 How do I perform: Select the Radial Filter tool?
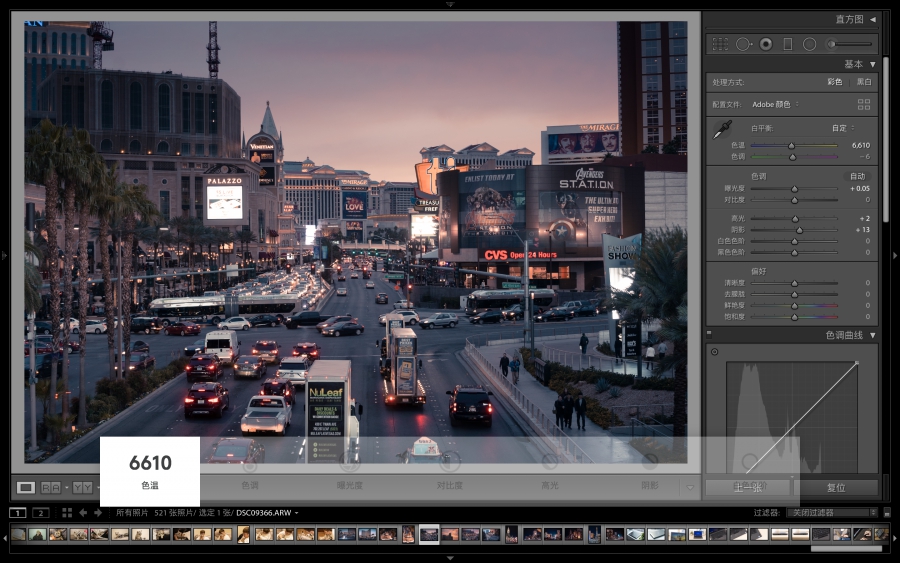click(x=809, y=44)
